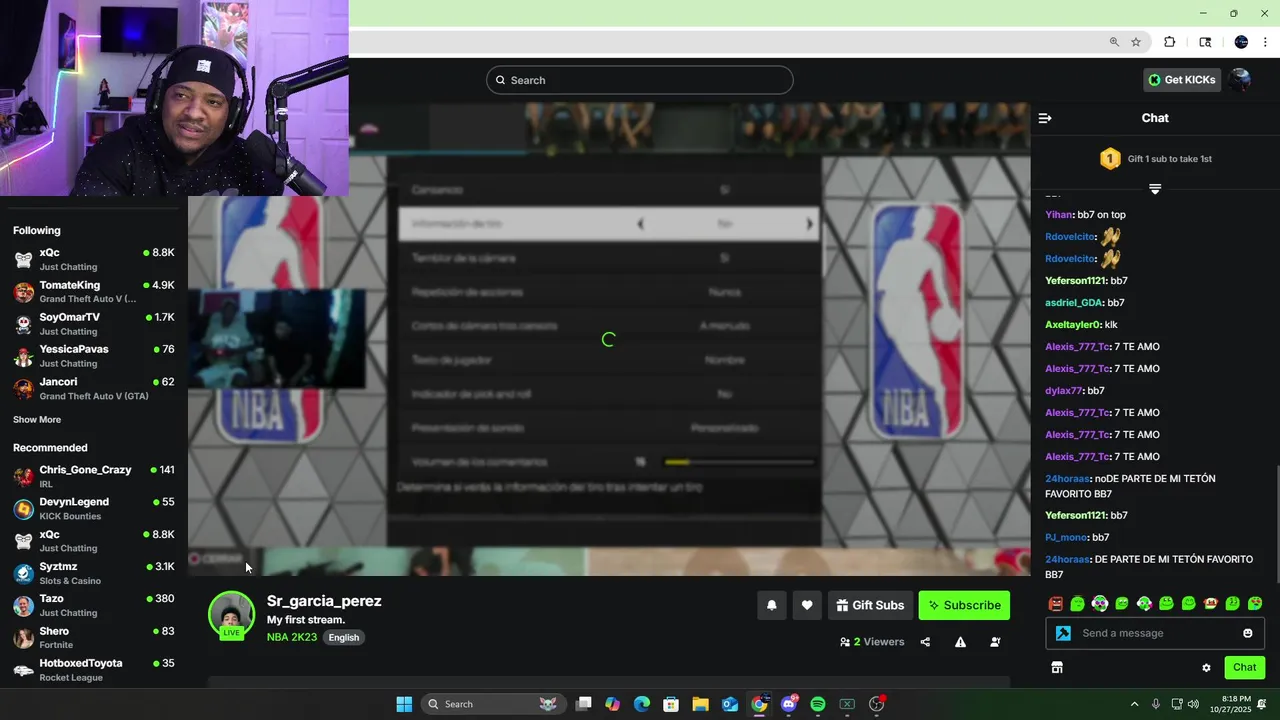Open HotboxedToyota Rocket League channel

coord(94,669)
